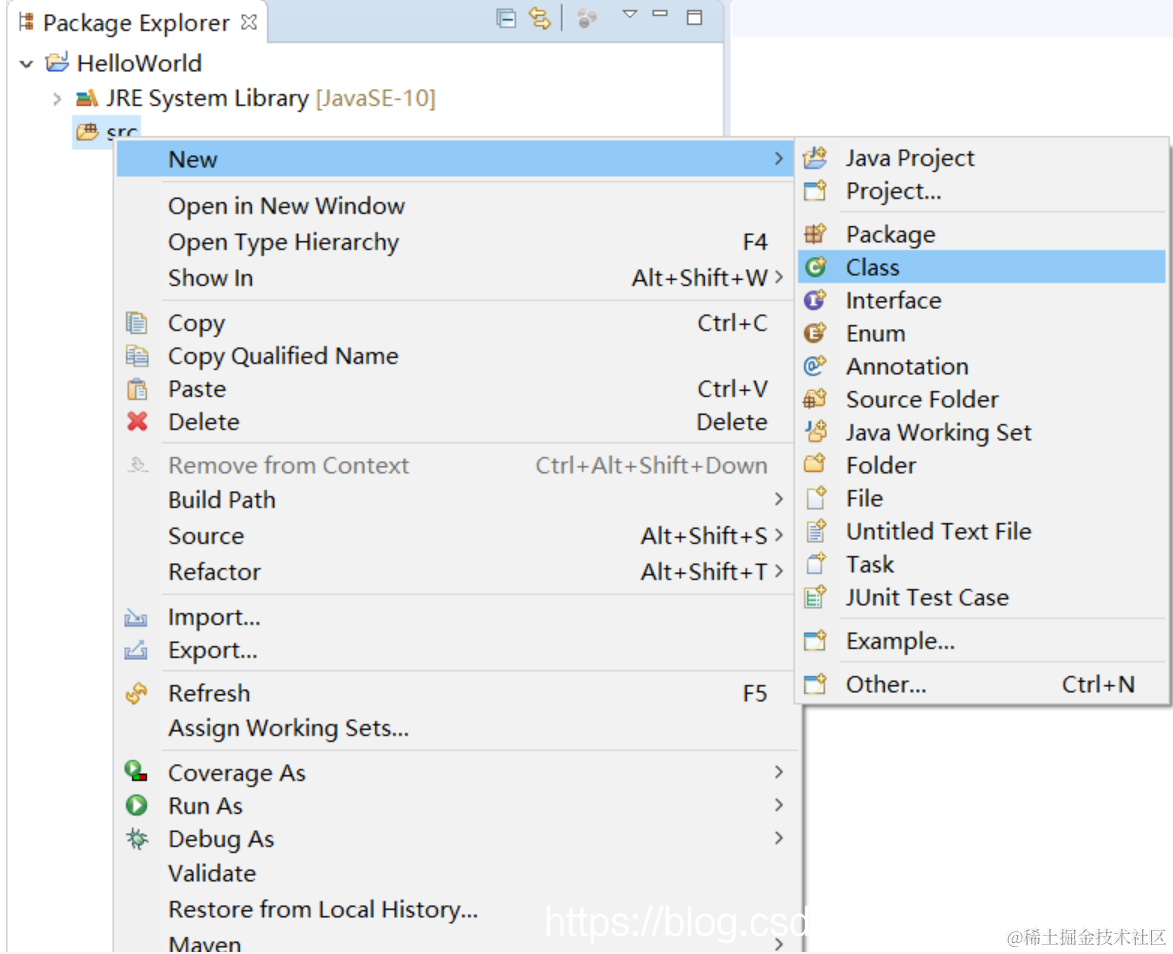The height and width of the screenshot is (954, 1173).
Task: Click the Other... wizard icon
Action: 815,684
